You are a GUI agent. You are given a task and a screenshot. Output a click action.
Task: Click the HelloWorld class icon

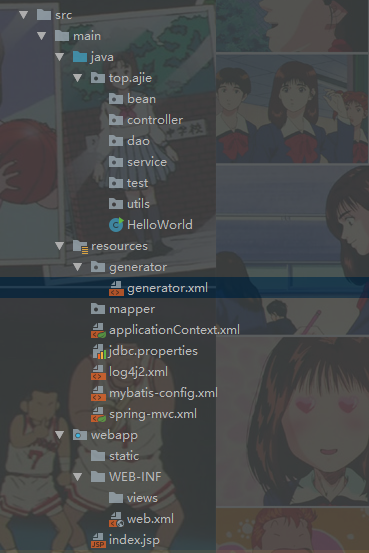pyautogui.click(x=116, y=225)
